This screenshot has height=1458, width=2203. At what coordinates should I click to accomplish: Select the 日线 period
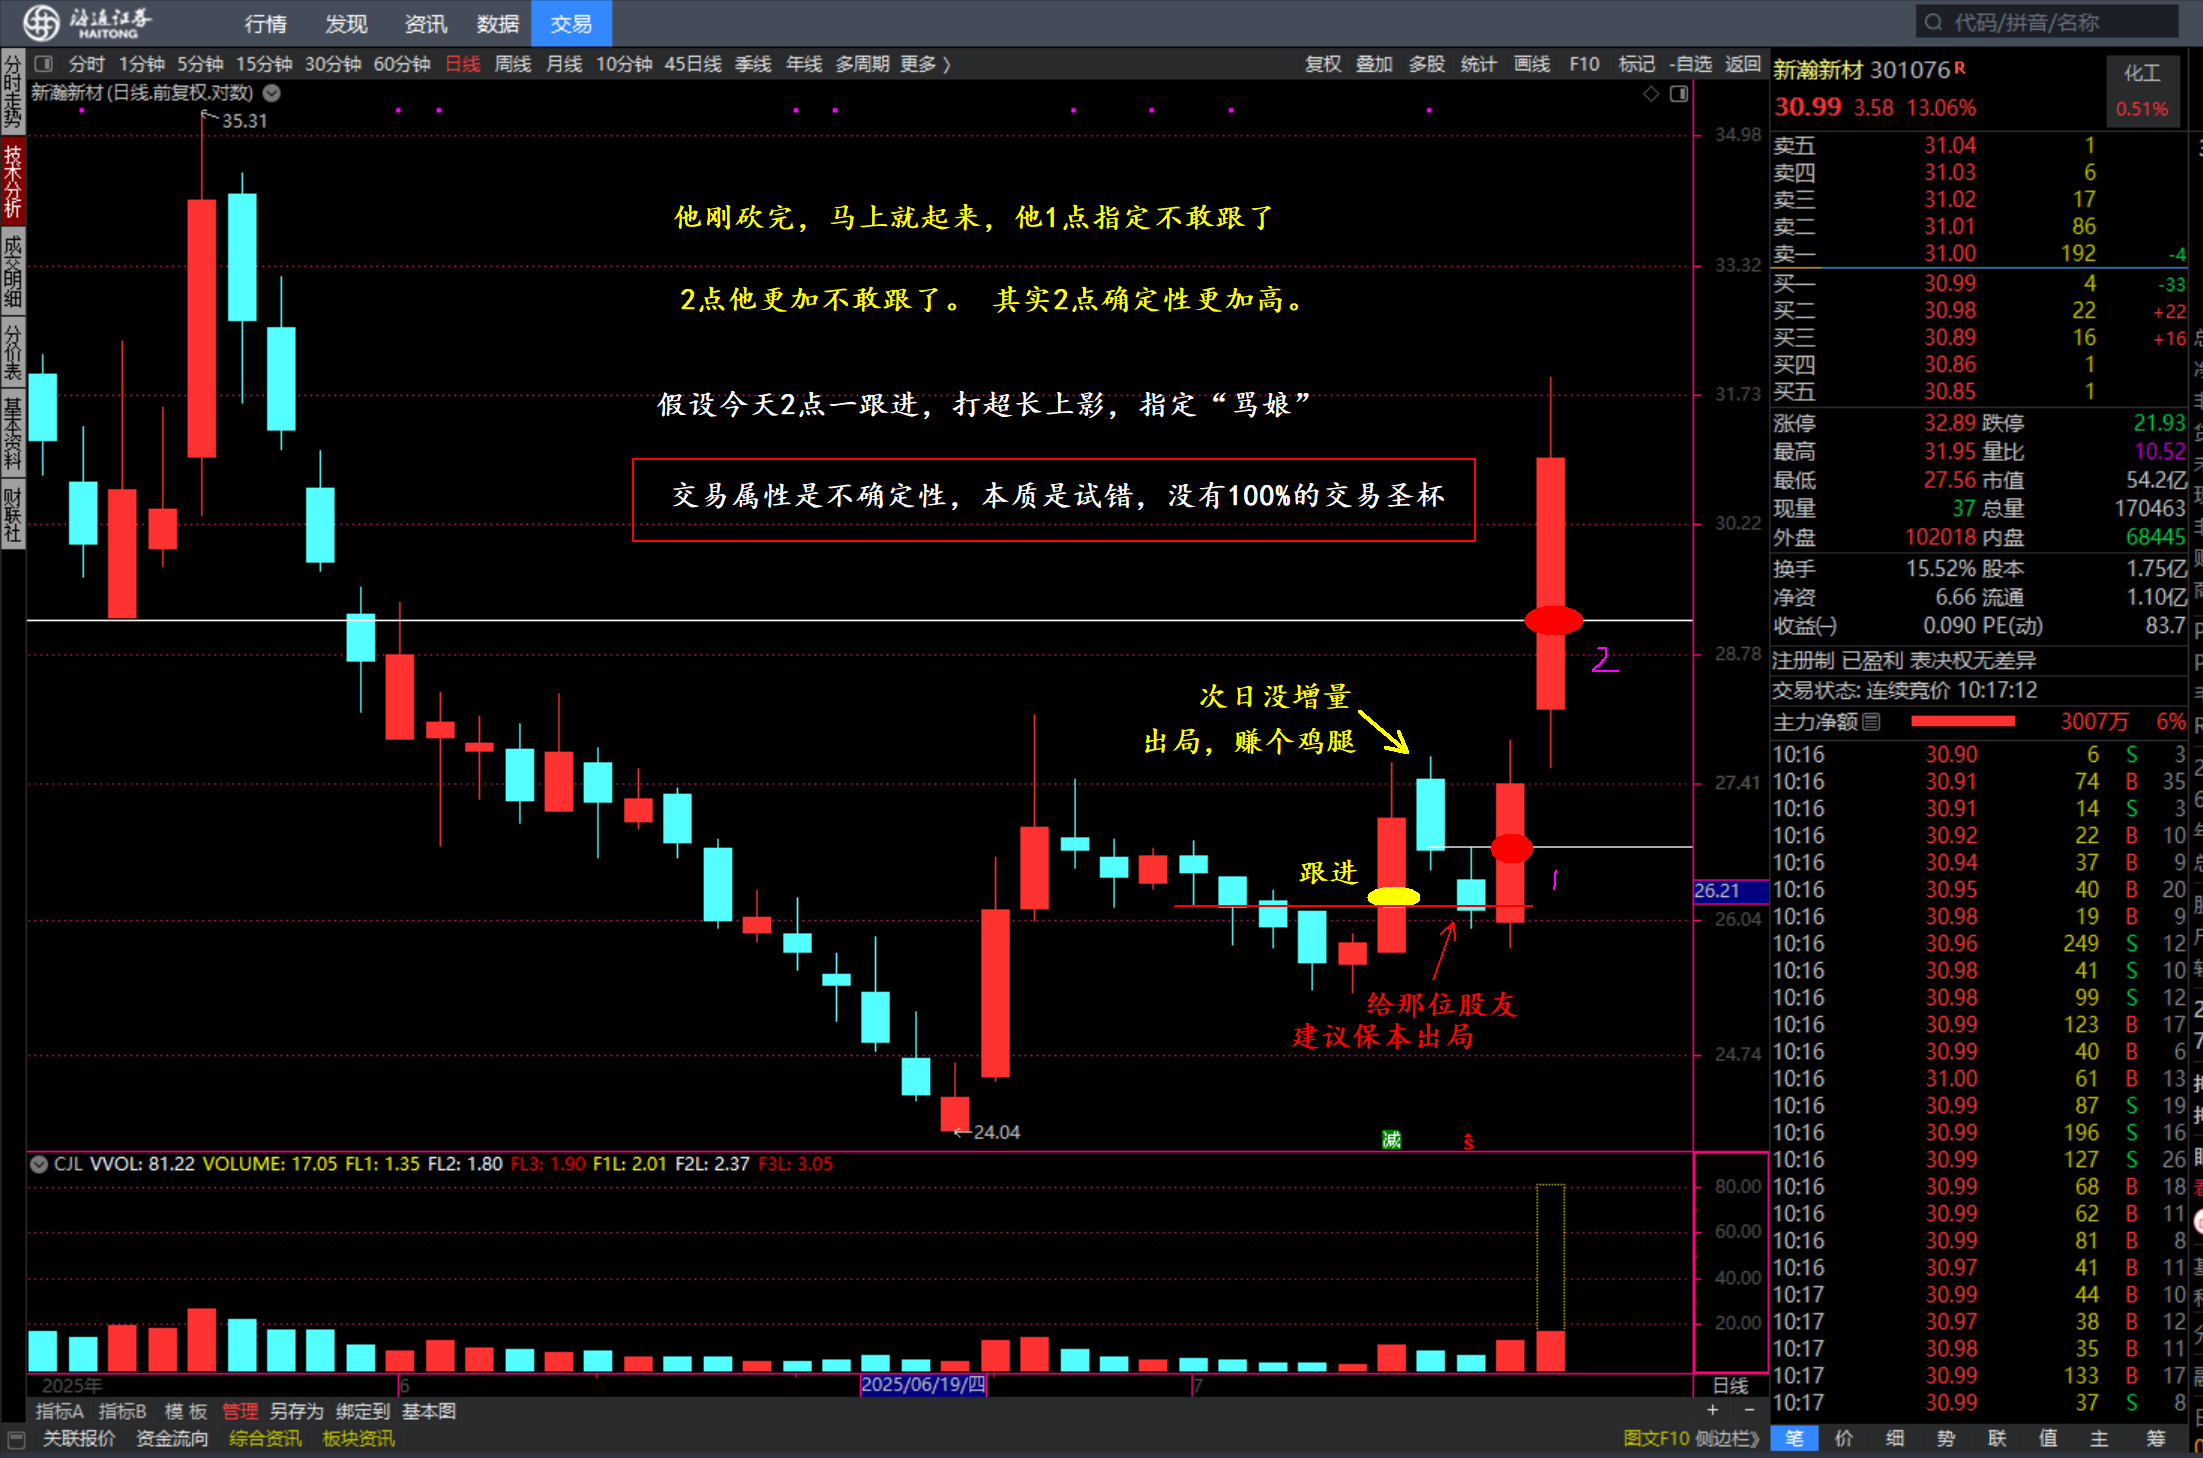pos(463,64)
